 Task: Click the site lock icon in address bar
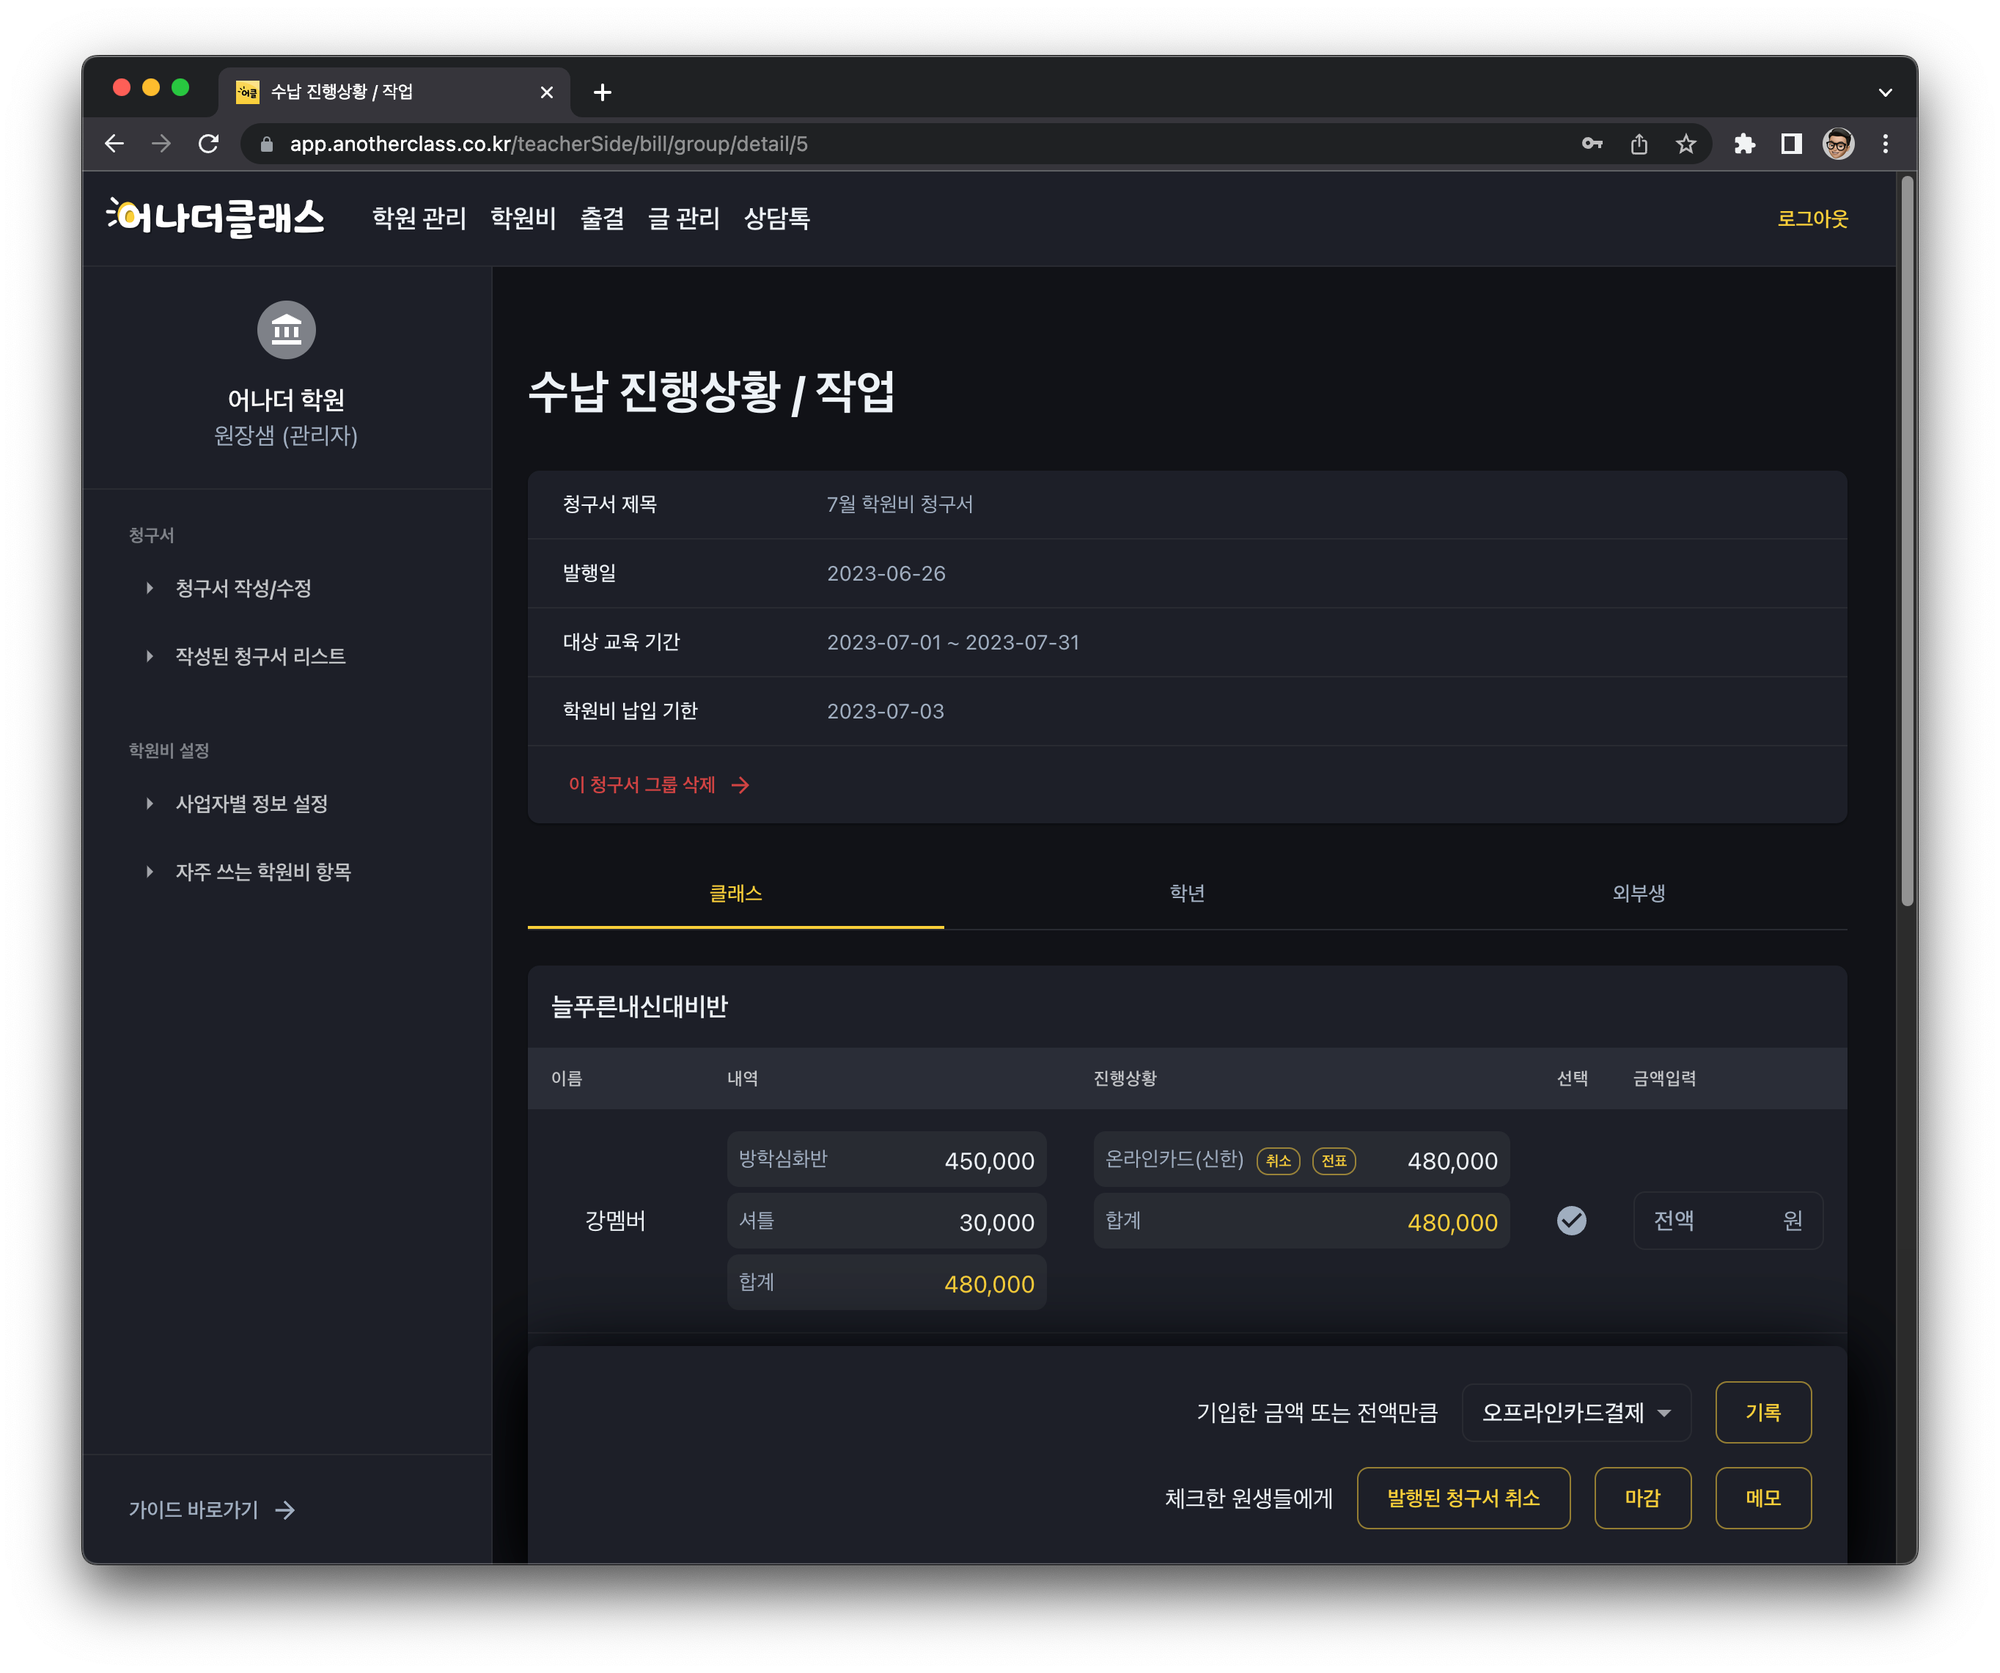point(266,144)
